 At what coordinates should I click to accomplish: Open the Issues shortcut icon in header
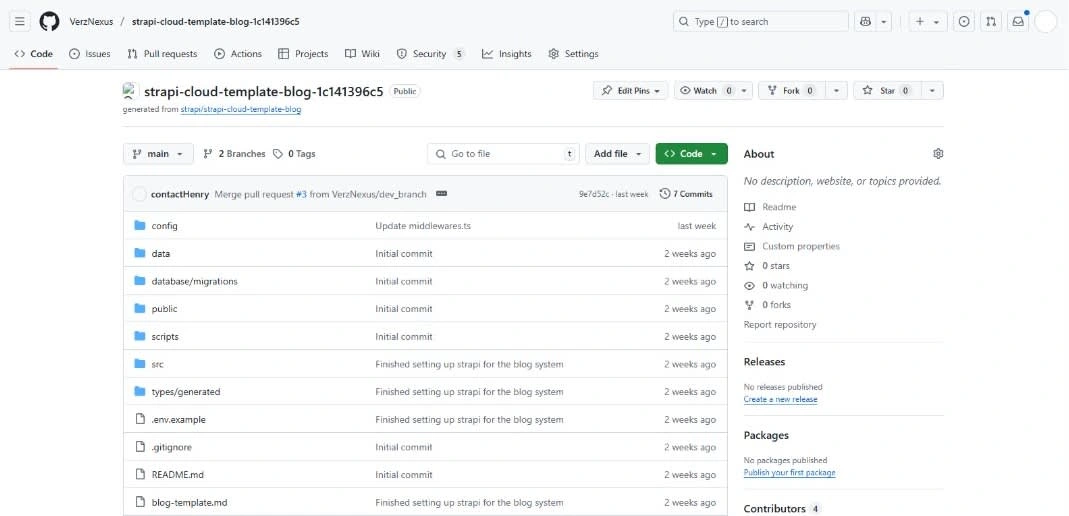coord(963,22)
